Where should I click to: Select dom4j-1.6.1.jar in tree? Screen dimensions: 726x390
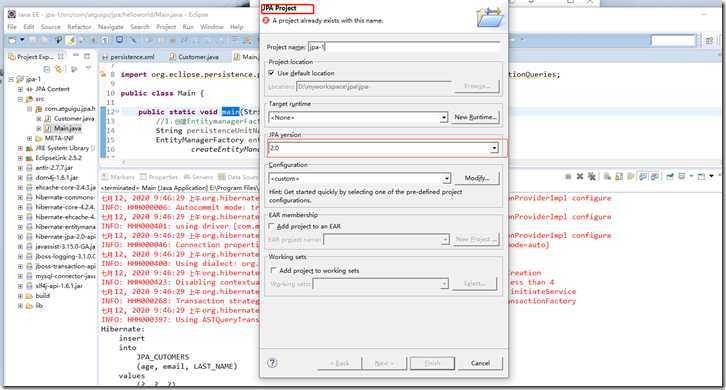(56, 177)
